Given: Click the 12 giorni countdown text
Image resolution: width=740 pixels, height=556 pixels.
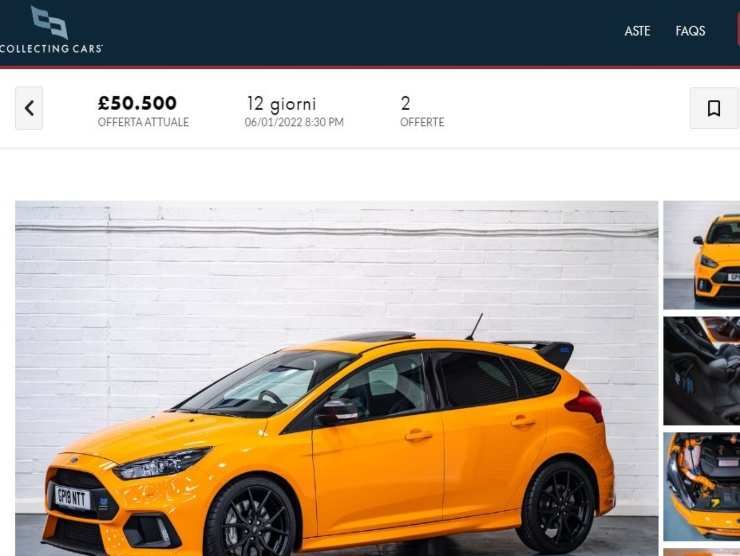Looking at the screenshot, I should point(281,103).
